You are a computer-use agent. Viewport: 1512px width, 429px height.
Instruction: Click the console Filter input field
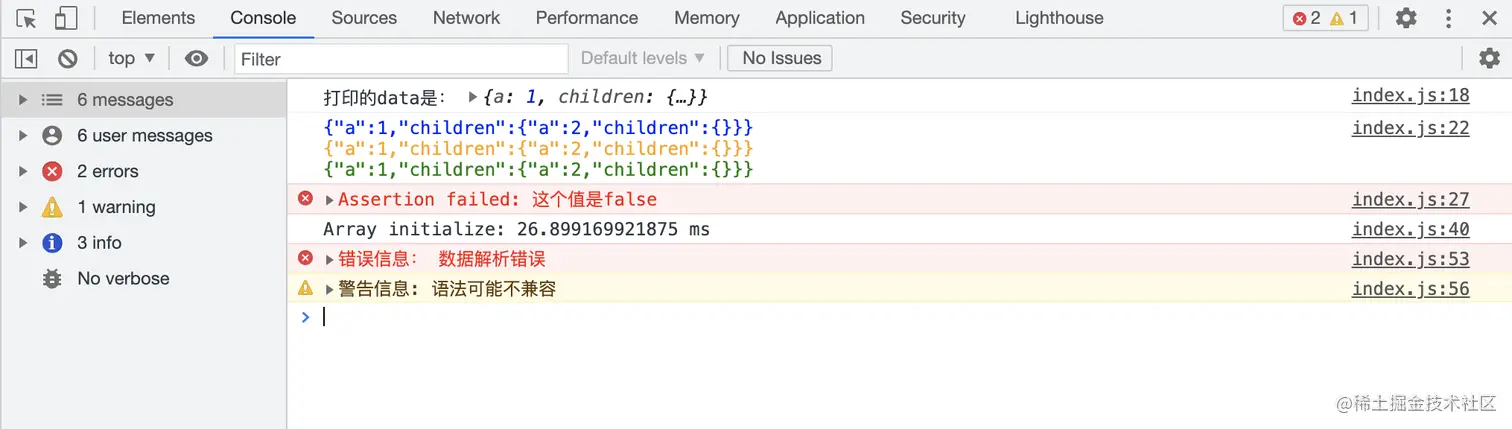tap(400, 58)
